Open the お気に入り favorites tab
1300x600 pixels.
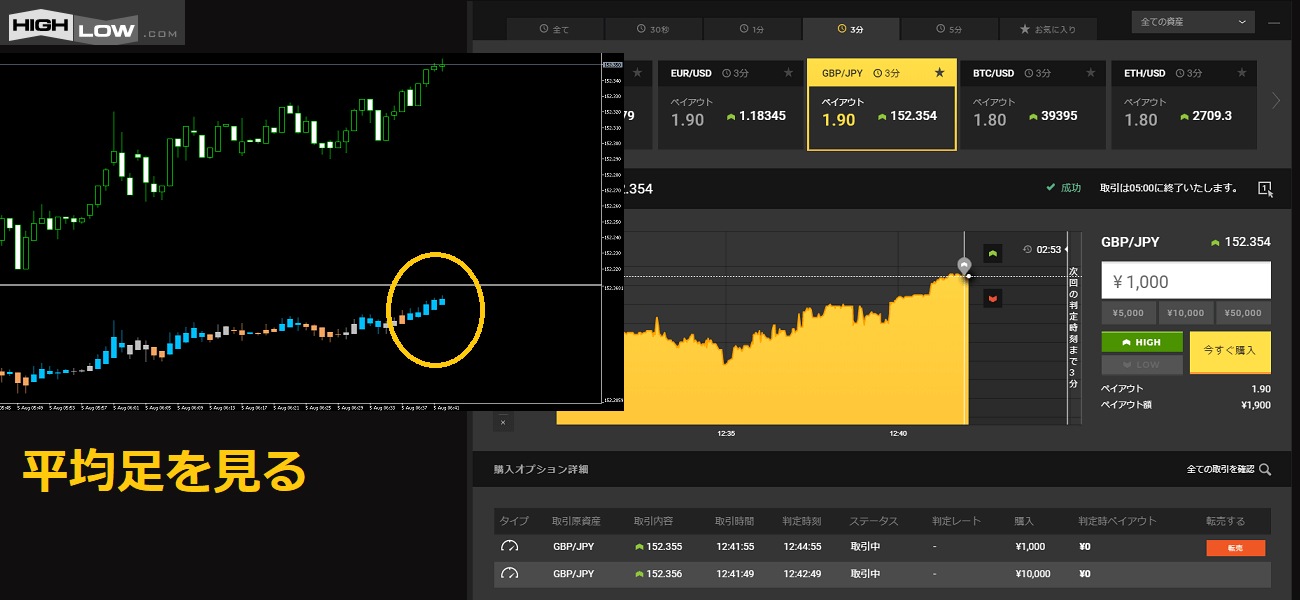1047,29
